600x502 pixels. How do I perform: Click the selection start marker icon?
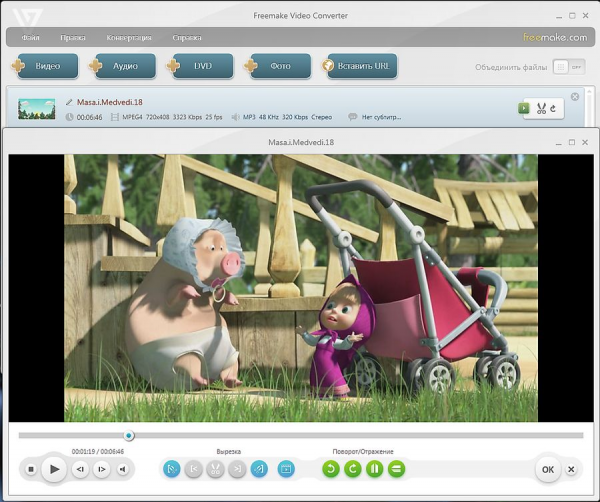tap(171, 469)
